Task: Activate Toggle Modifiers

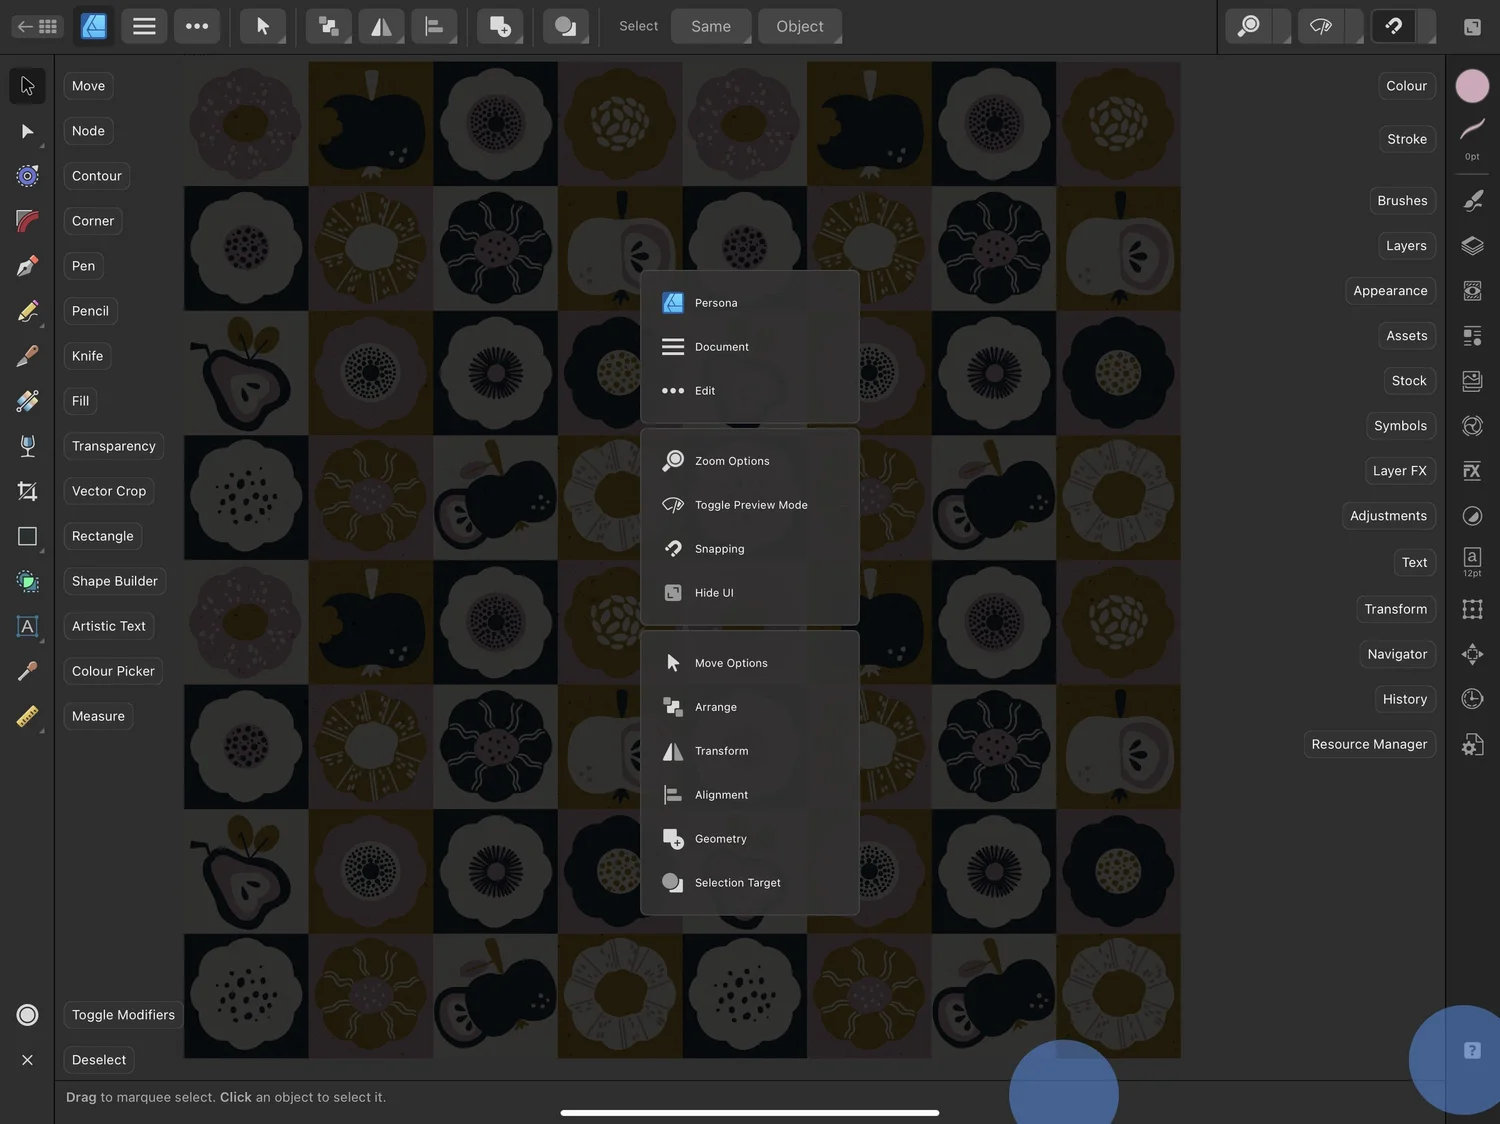Action: (x=122, y=1014)
